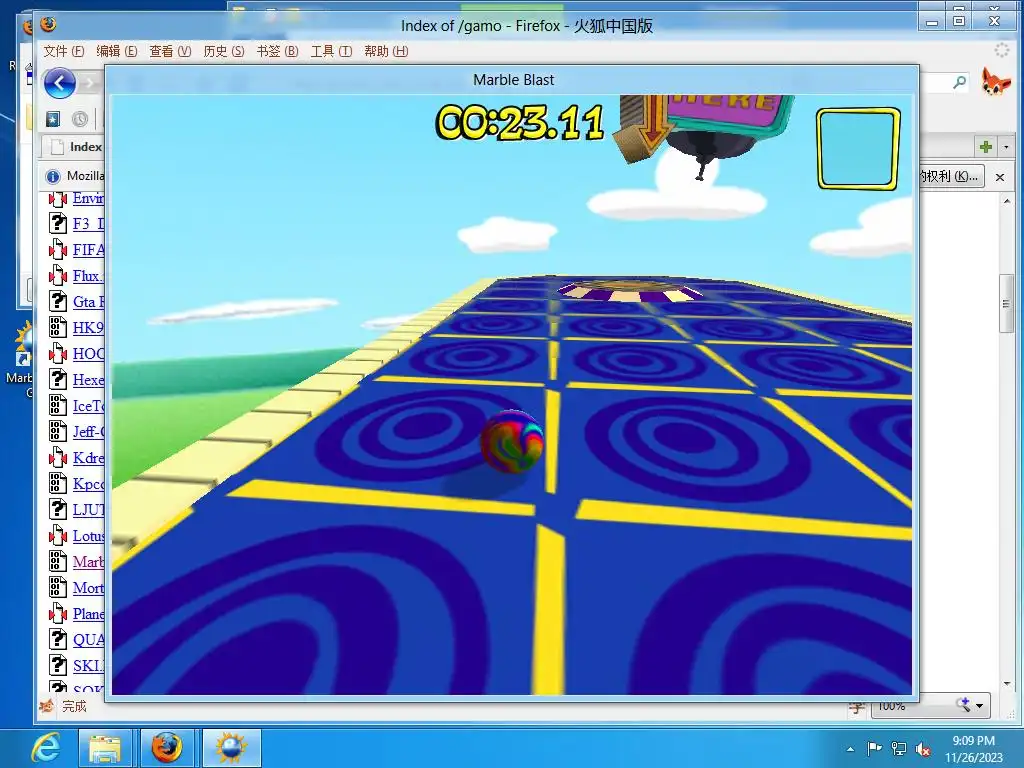1024x768 pixels.
Task: Open the network tray icon
Action: 899,749
